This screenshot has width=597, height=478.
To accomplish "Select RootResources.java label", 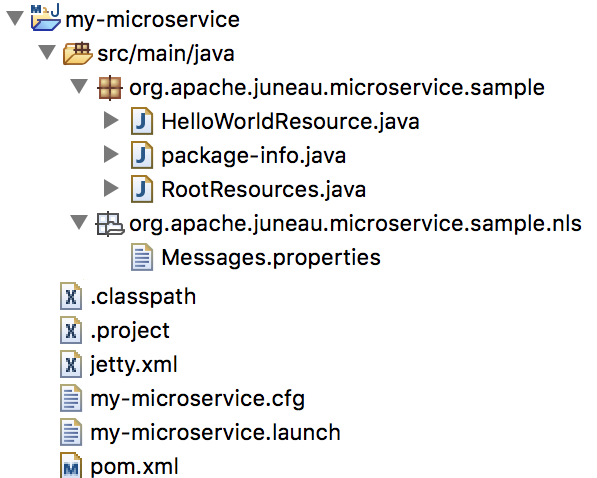I will click(x=263, y=189).
